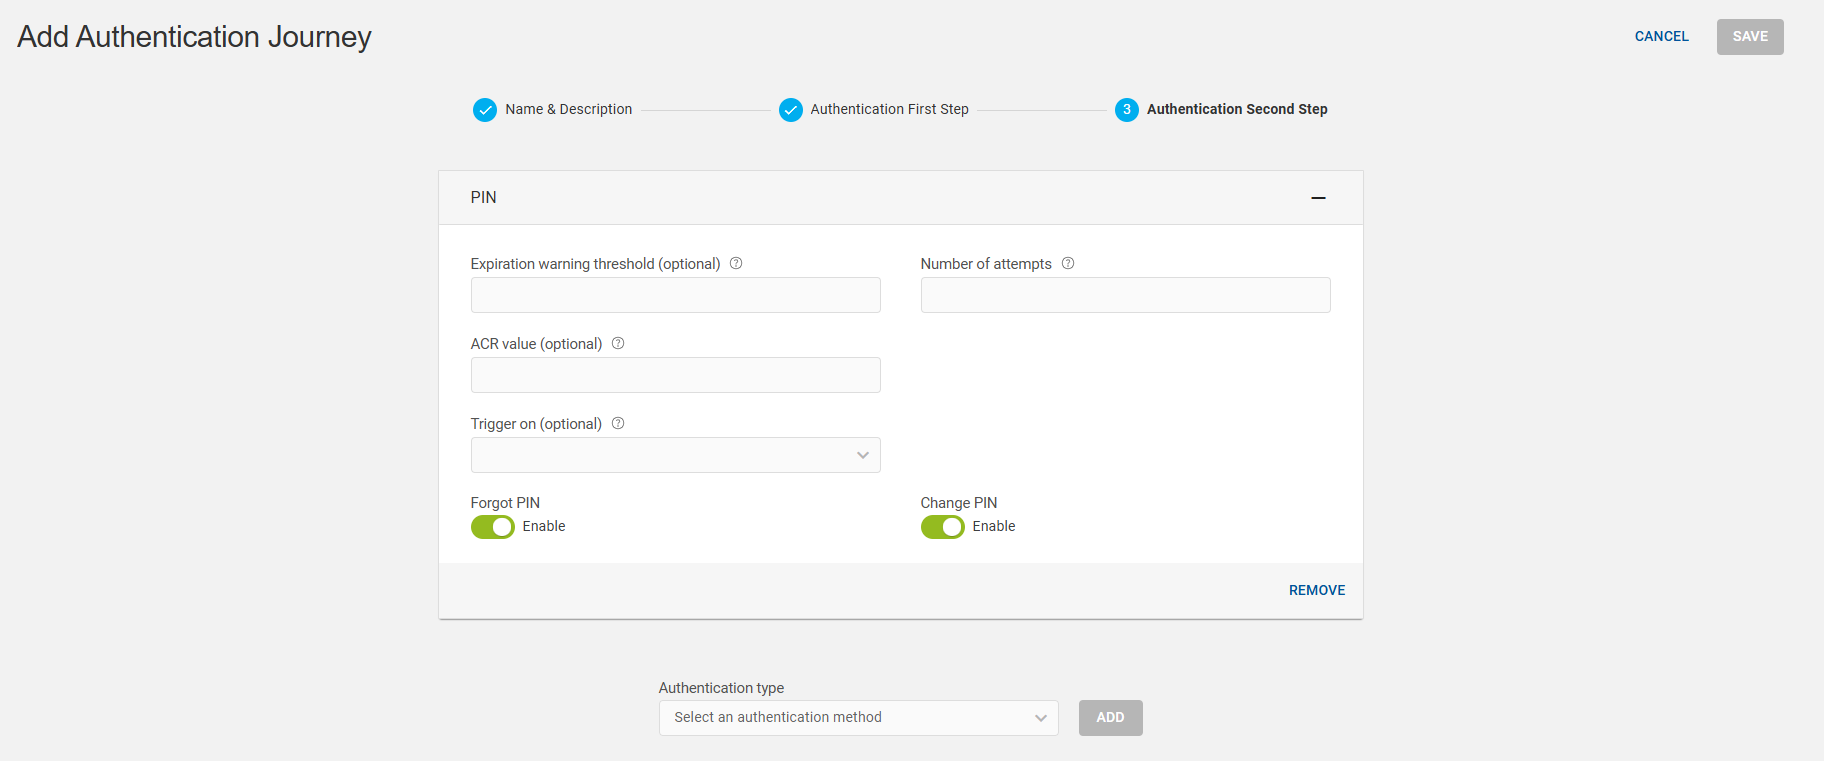This screenshot has height=761, width=1824.
Task: Remove the PIN authentication method
Action: 1316,591
